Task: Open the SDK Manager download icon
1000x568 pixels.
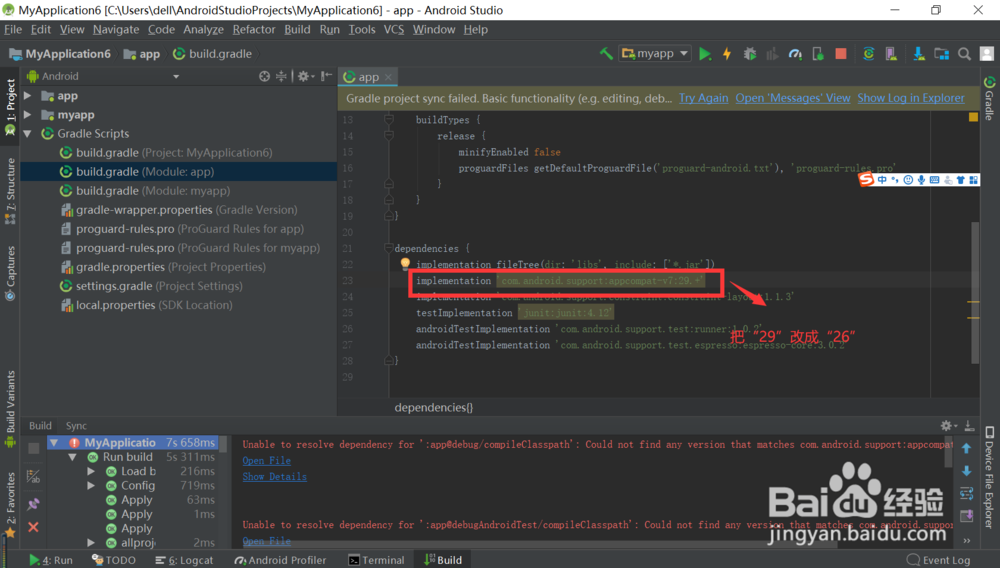Action: click(919, 54)
